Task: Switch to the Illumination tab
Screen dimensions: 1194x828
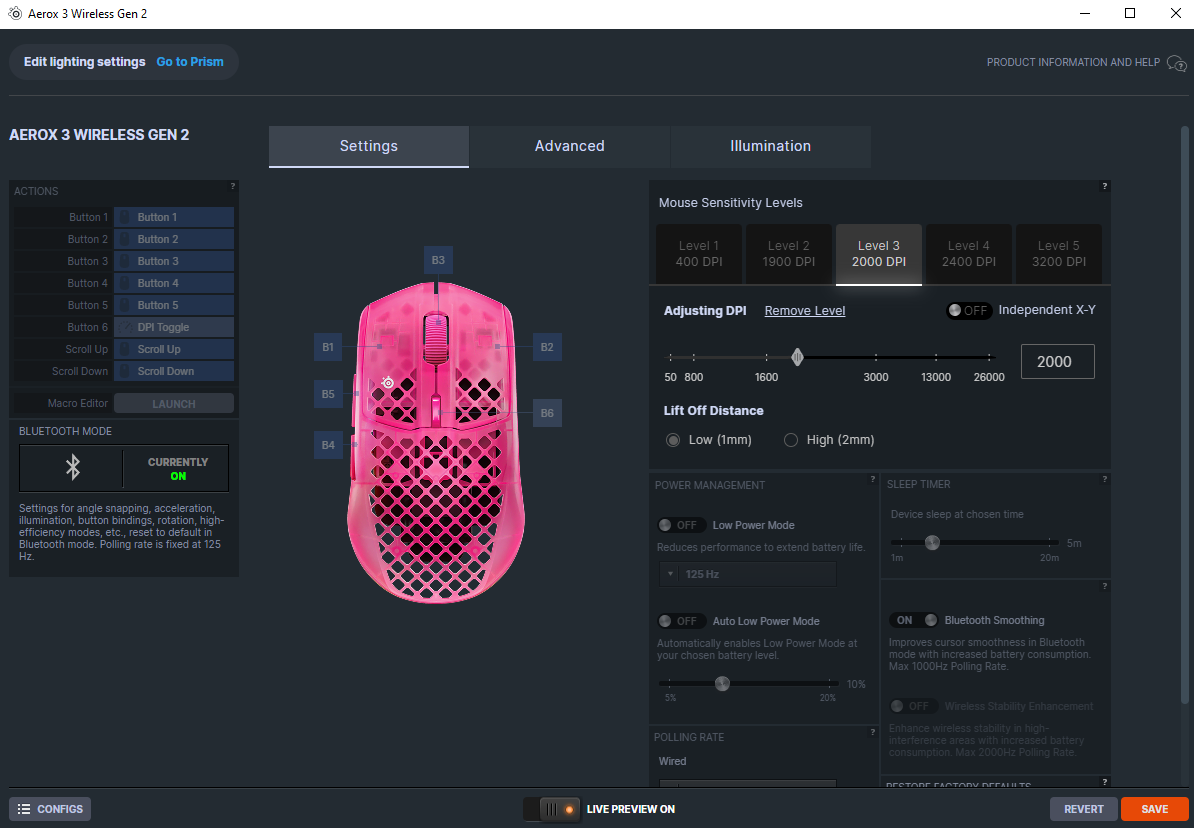Action: (771, 146)
